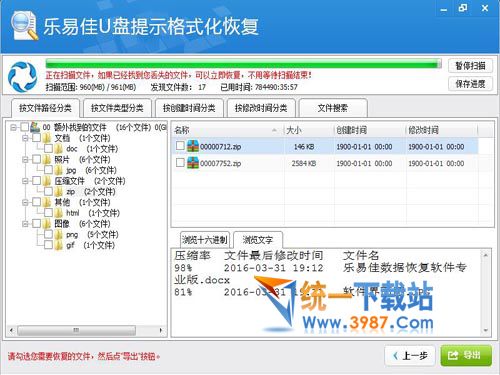
Task: Check the box for 00007752.zip
Action: (x=180, y=163)
